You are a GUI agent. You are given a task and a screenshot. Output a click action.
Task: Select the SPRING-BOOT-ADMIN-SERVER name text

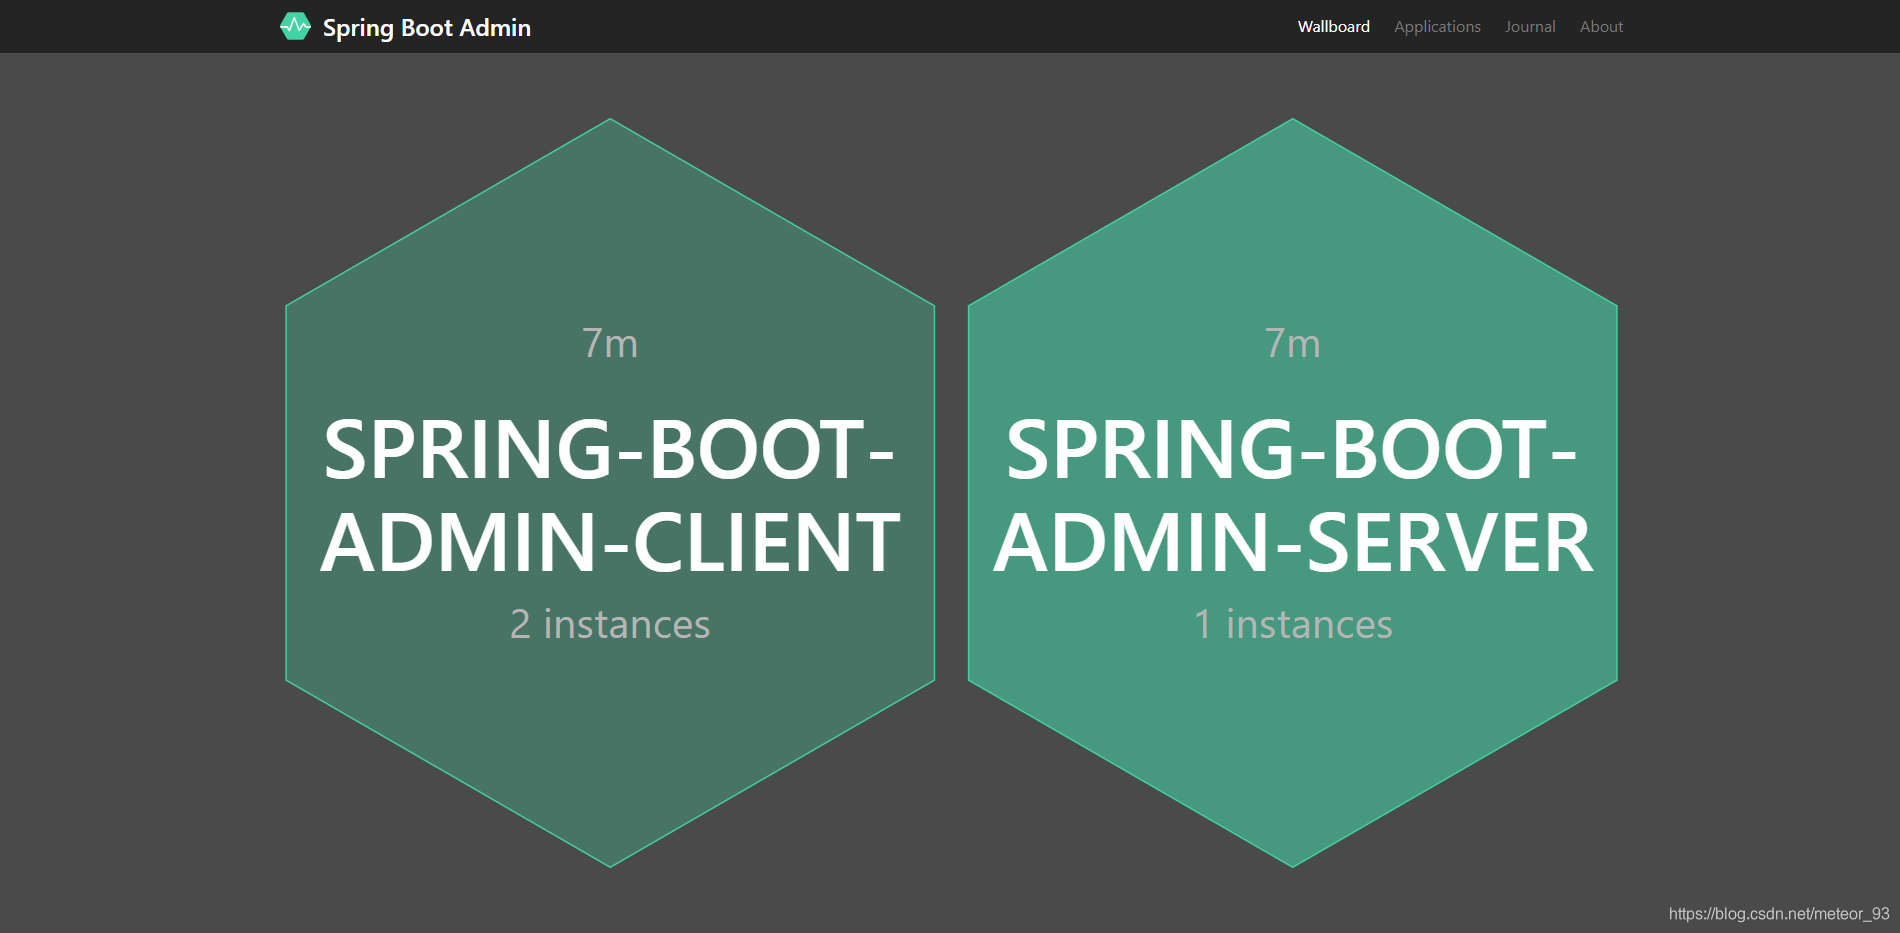tap(1293, 496)
